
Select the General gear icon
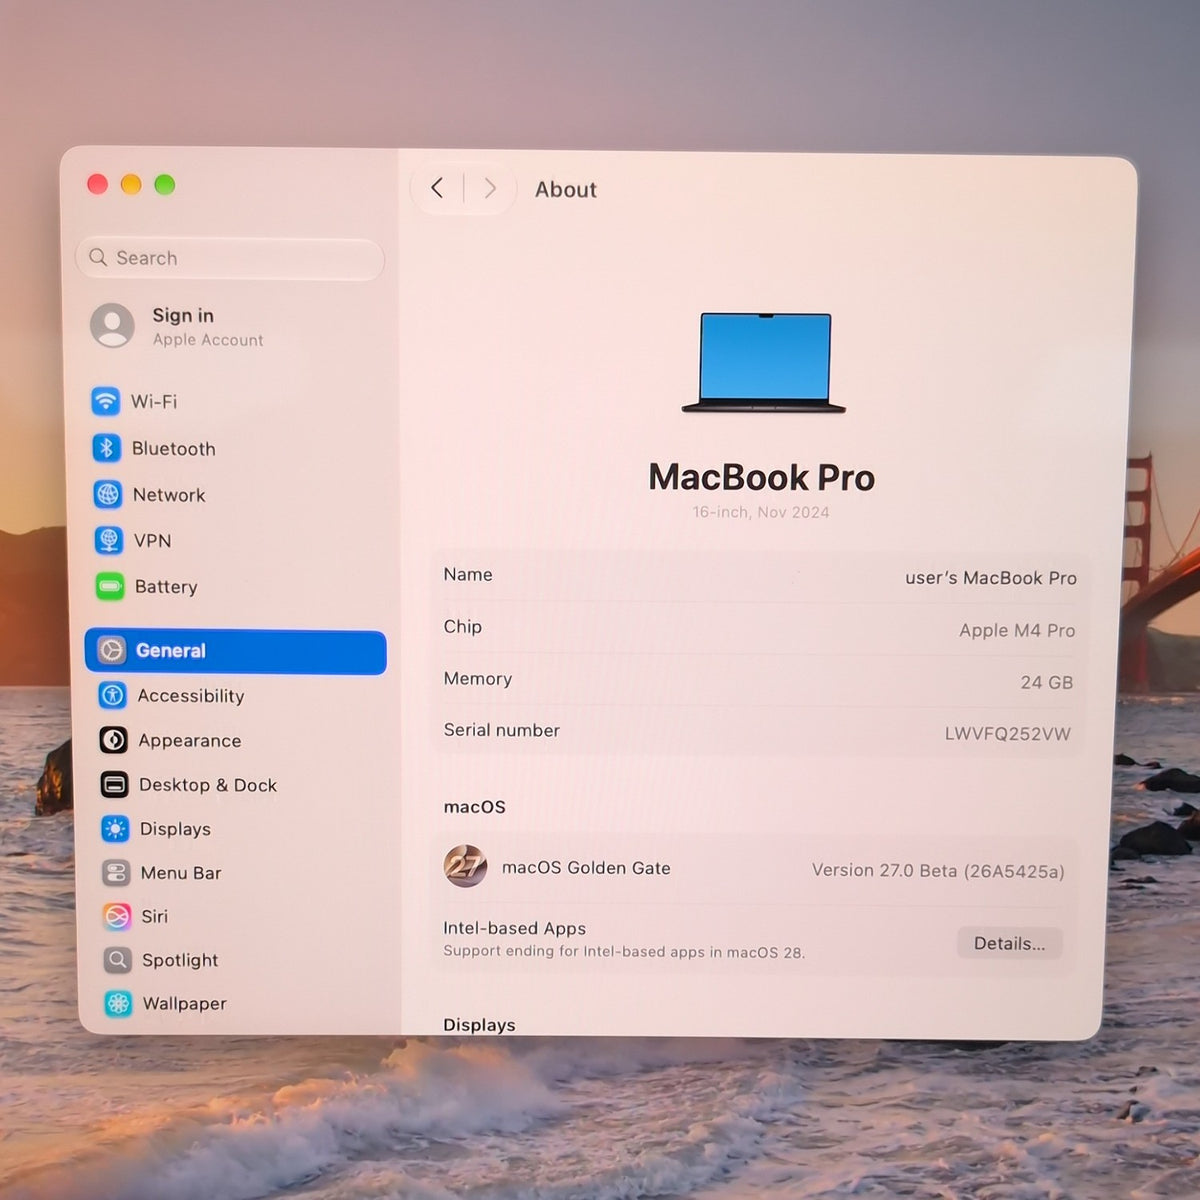[x=112, y=650]
